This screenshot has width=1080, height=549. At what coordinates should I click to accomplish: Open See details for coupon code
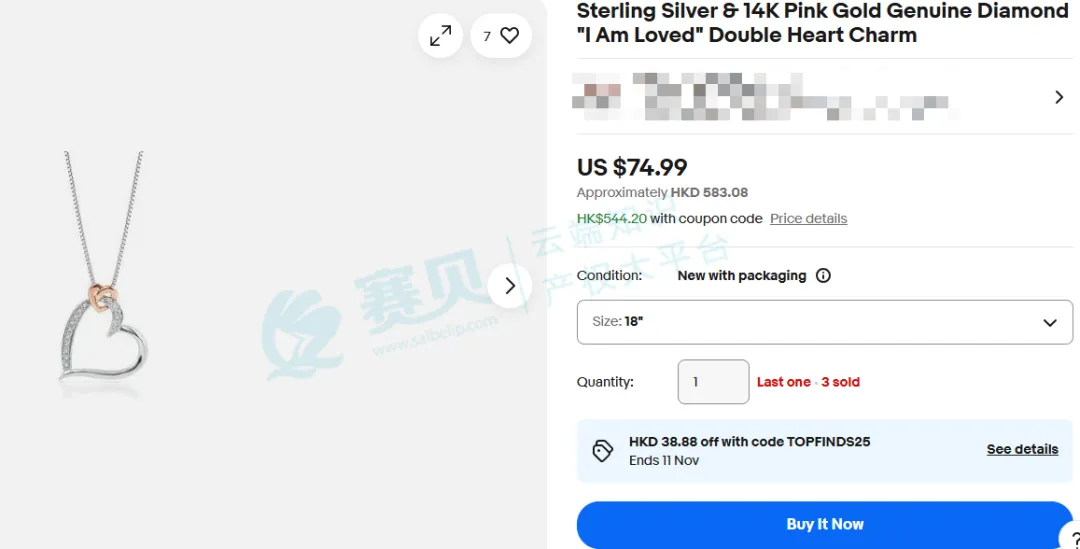click(1022, 449)
